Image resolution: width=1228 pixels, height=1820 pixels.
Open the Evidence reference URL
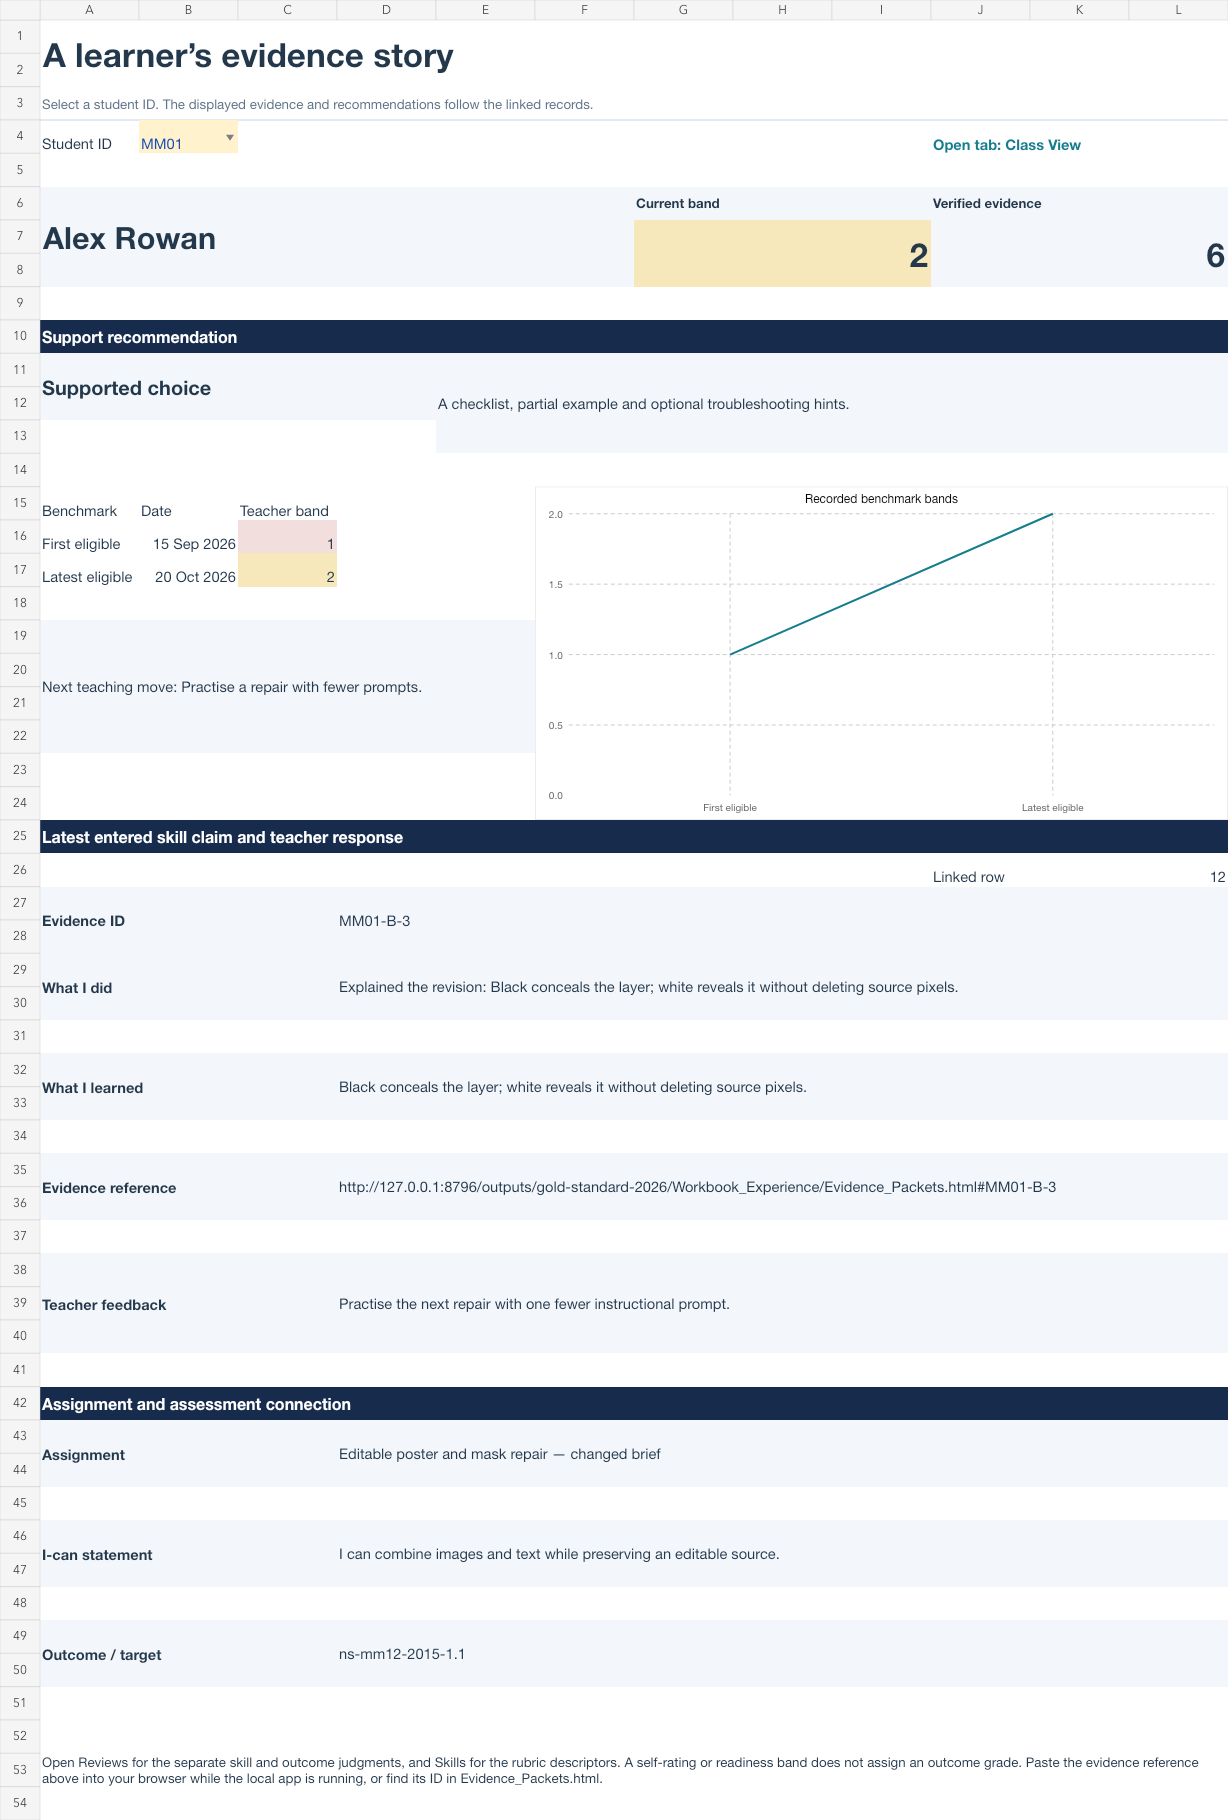click(x=697, y=1187)
